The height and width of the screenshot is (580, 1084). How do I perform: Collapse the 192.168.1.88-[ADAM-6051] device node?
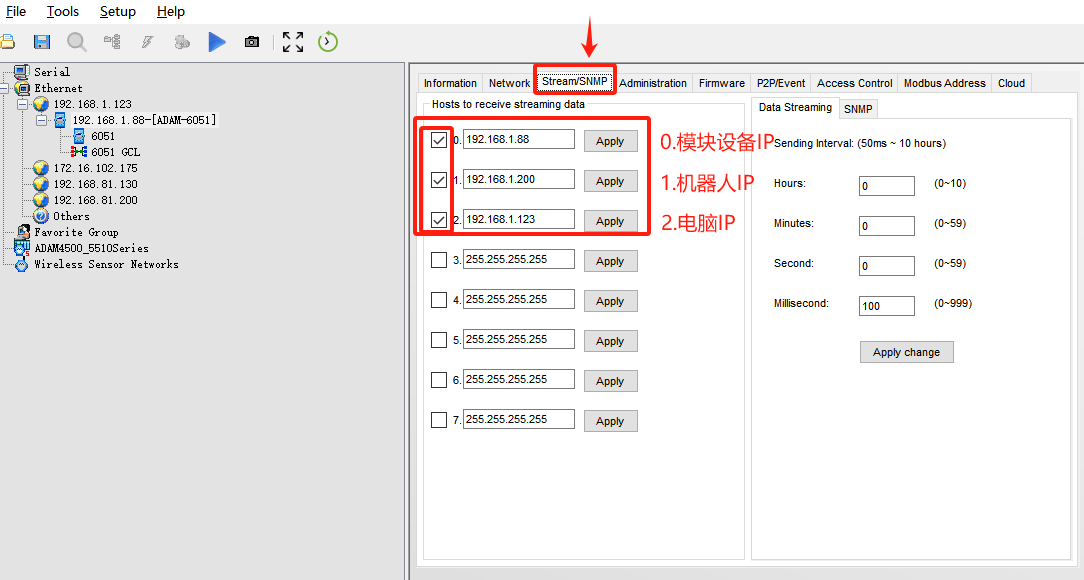(x=41, y=120)
